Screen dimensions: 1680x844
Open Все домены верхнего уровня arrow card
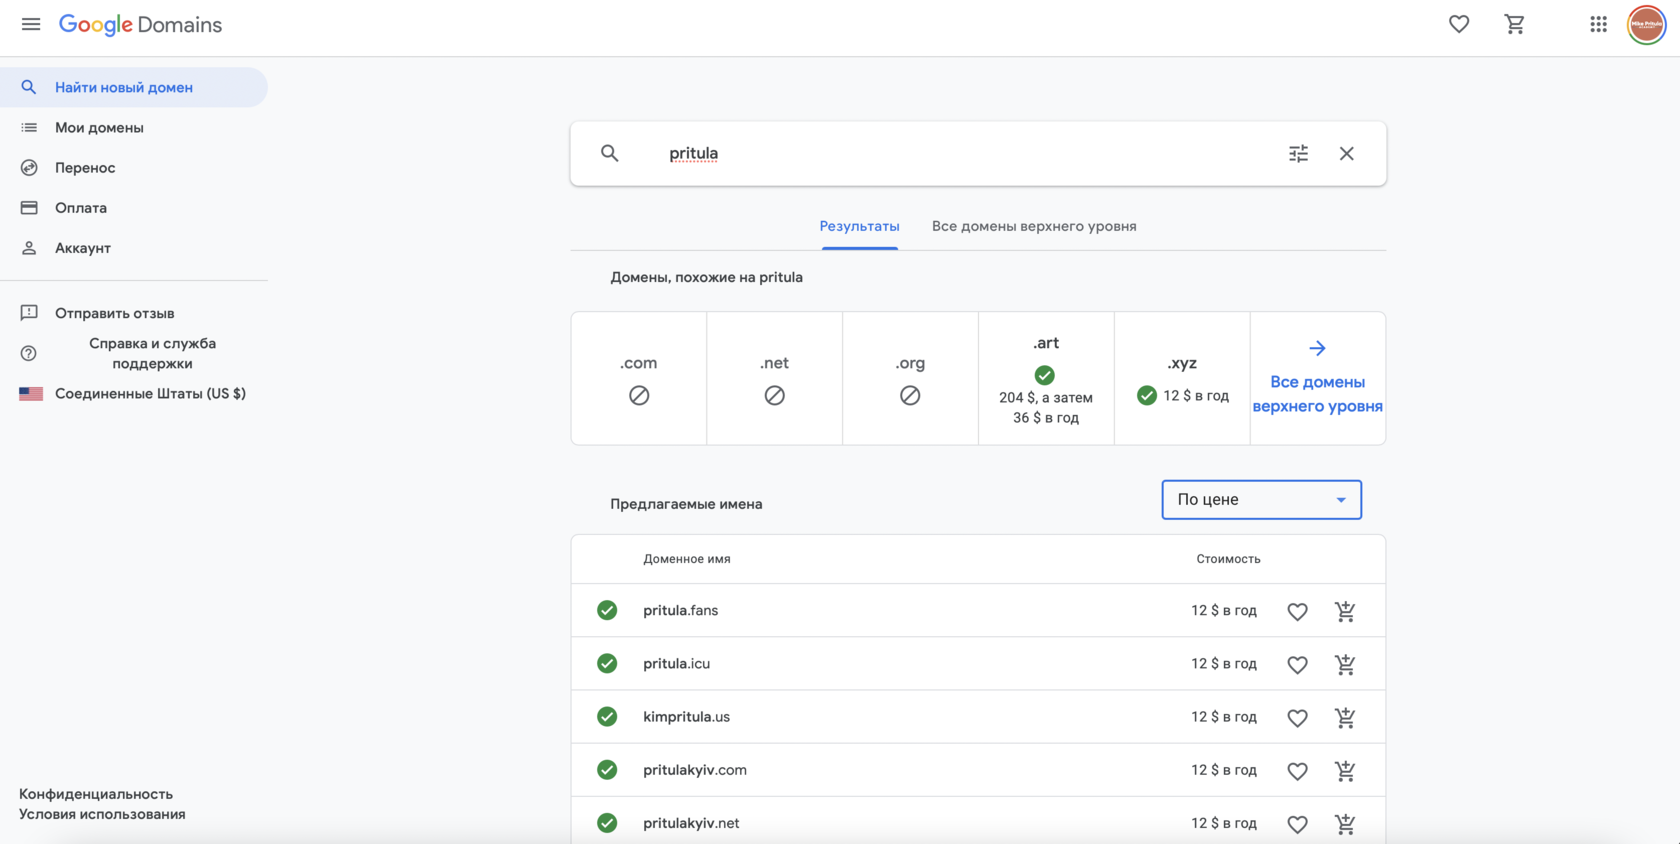click(x=1318, y=378)
